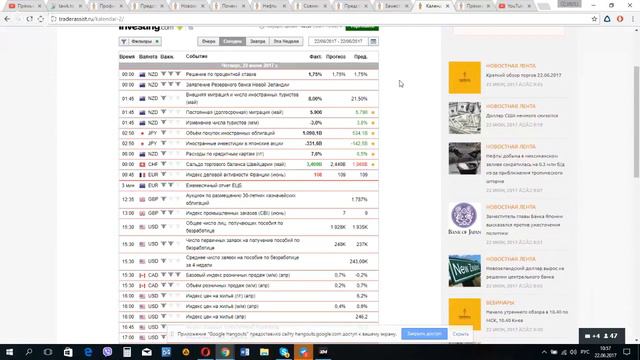The width and height of the screenshot is (640, 360).
Task: Go back with browser back arrow
Action: 7,19
